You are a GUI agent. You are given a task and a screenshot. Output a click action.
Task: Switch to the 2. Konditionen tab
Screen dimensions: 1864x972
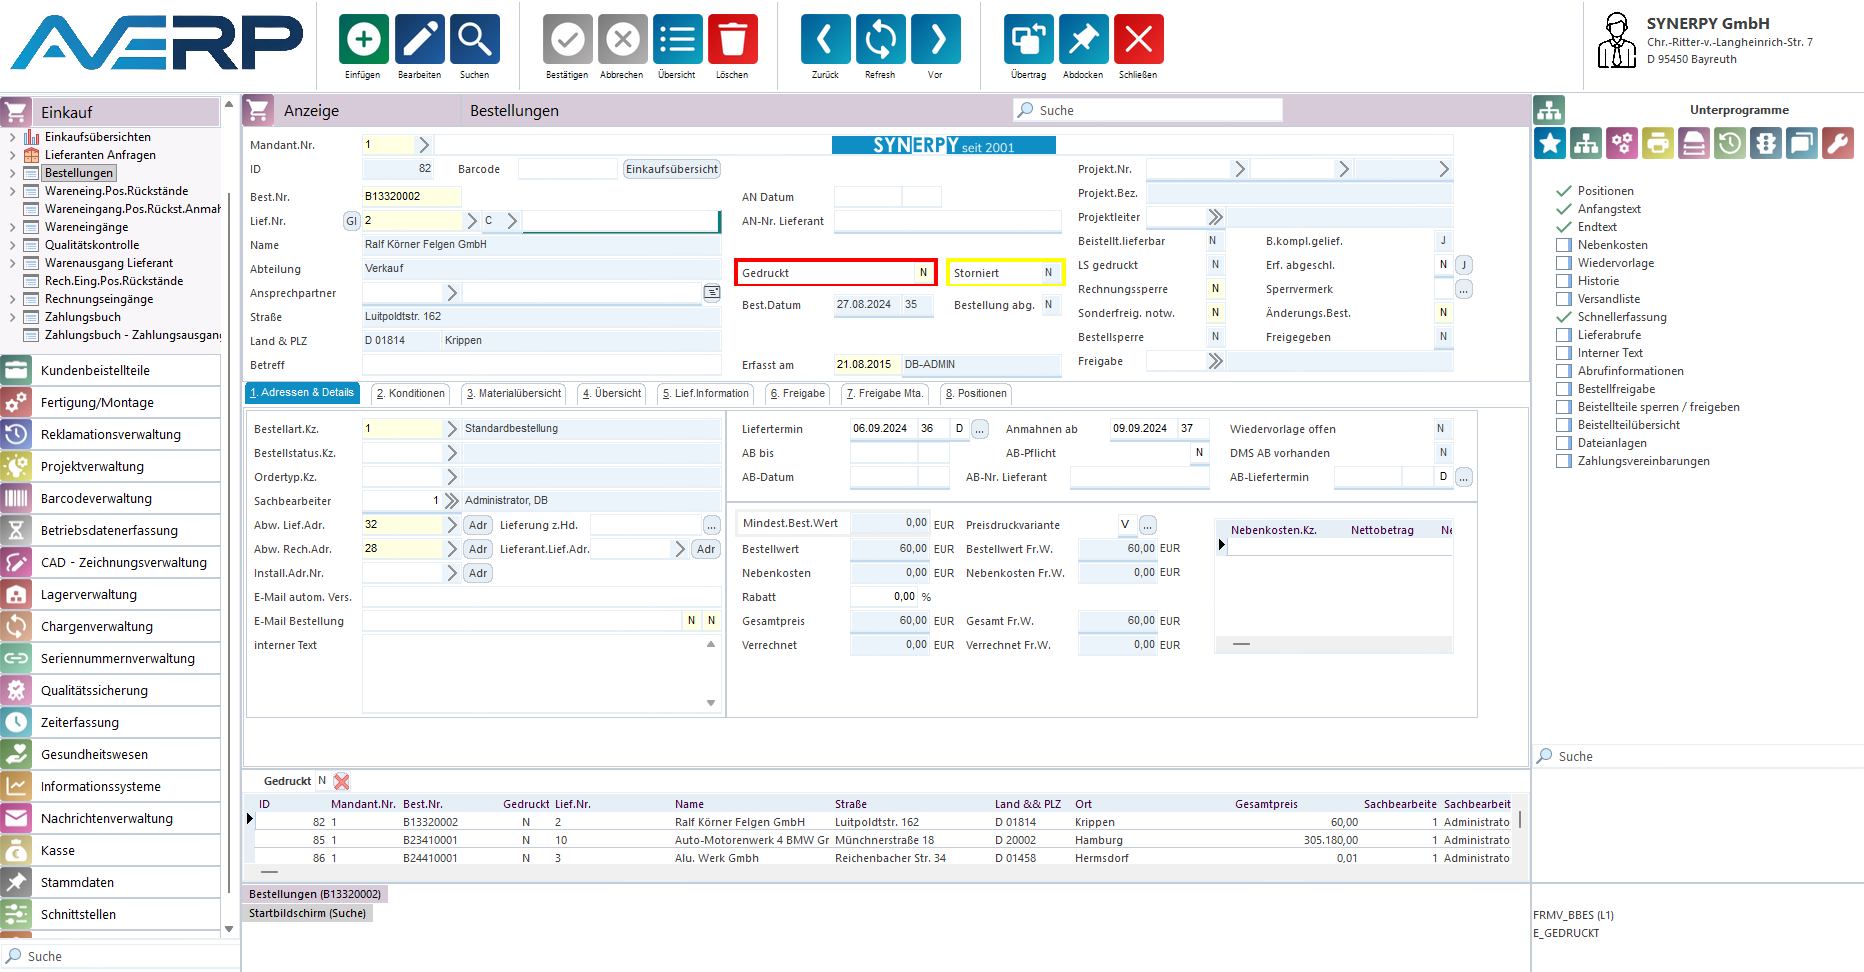coord(410,394)
